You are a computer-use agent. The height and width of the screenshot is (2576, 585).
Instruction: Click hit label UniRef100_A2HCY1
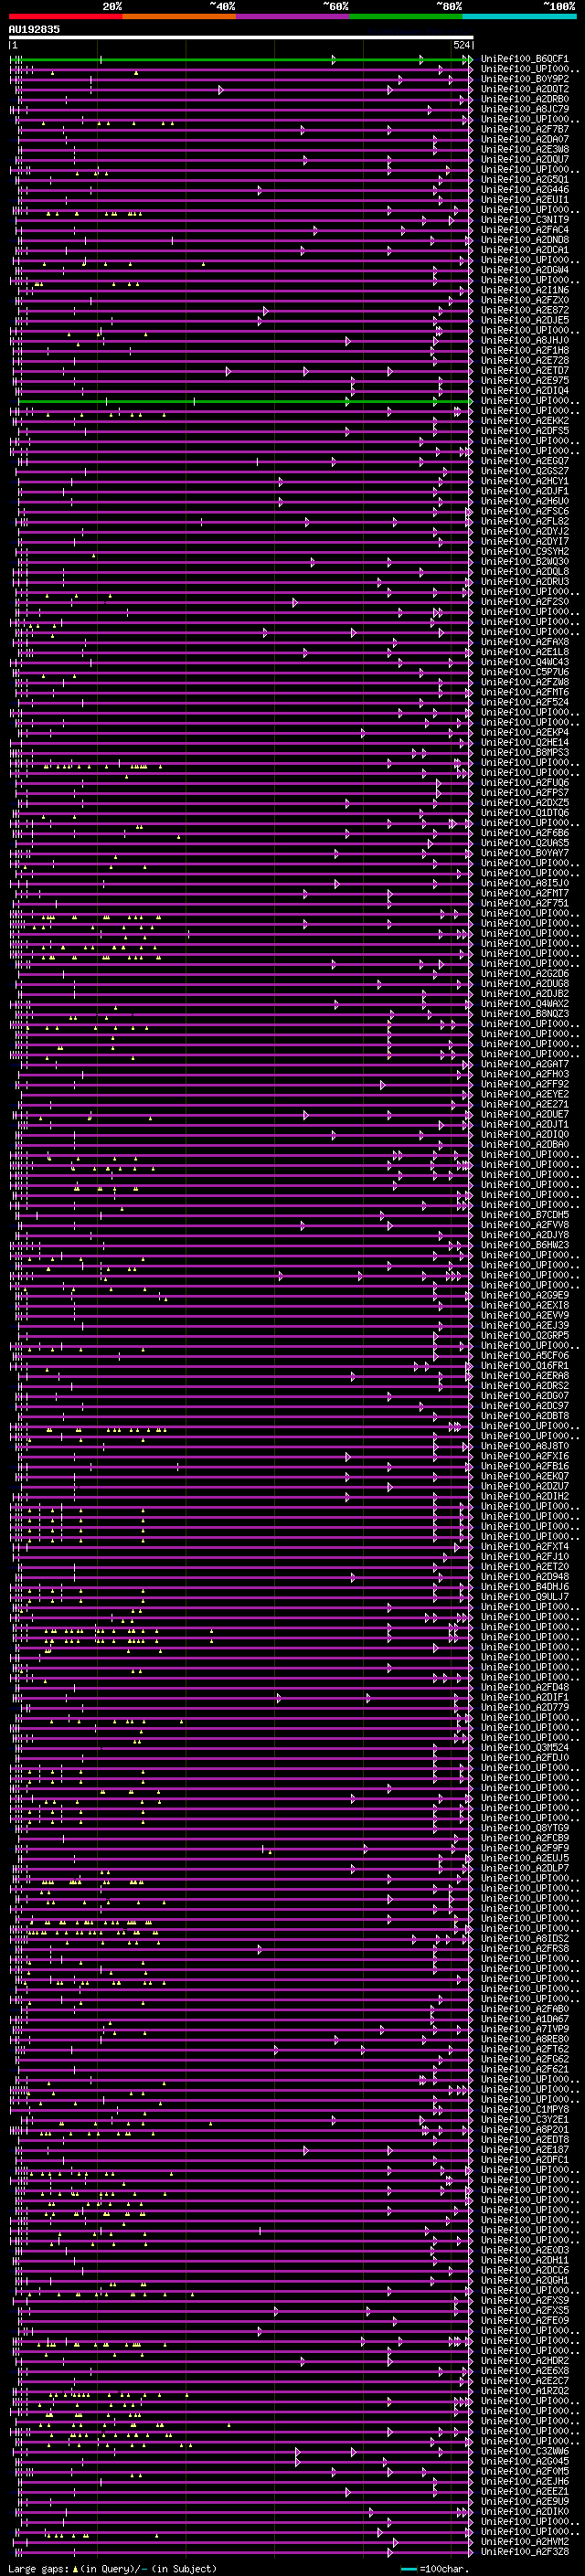click(x=524, y=481)
